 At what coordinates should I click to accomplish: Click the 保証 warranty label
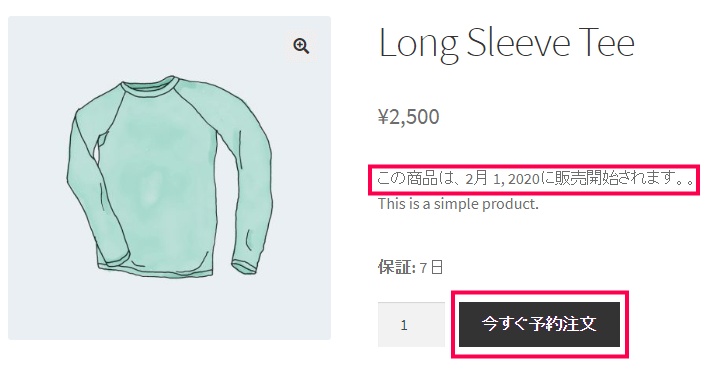pos(396,267)
